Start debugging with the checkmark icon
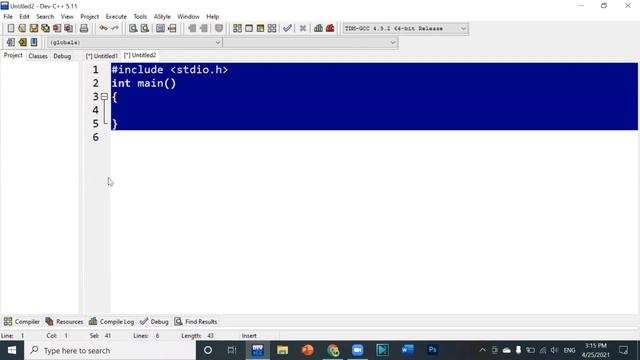The width and height of the screenshot is (640, 360). (x=287, y=28)
